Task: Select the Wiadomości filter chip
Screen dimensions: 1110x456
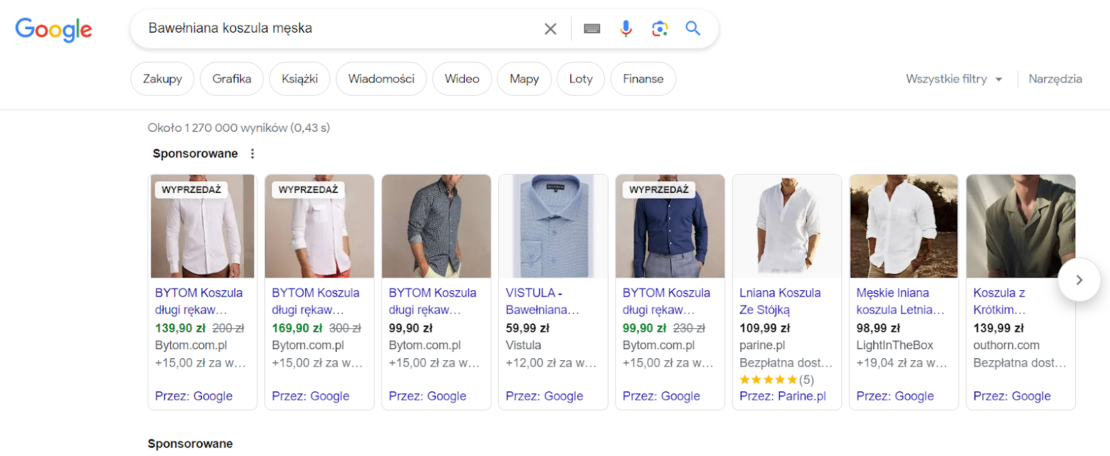Action: pos(381,79)
